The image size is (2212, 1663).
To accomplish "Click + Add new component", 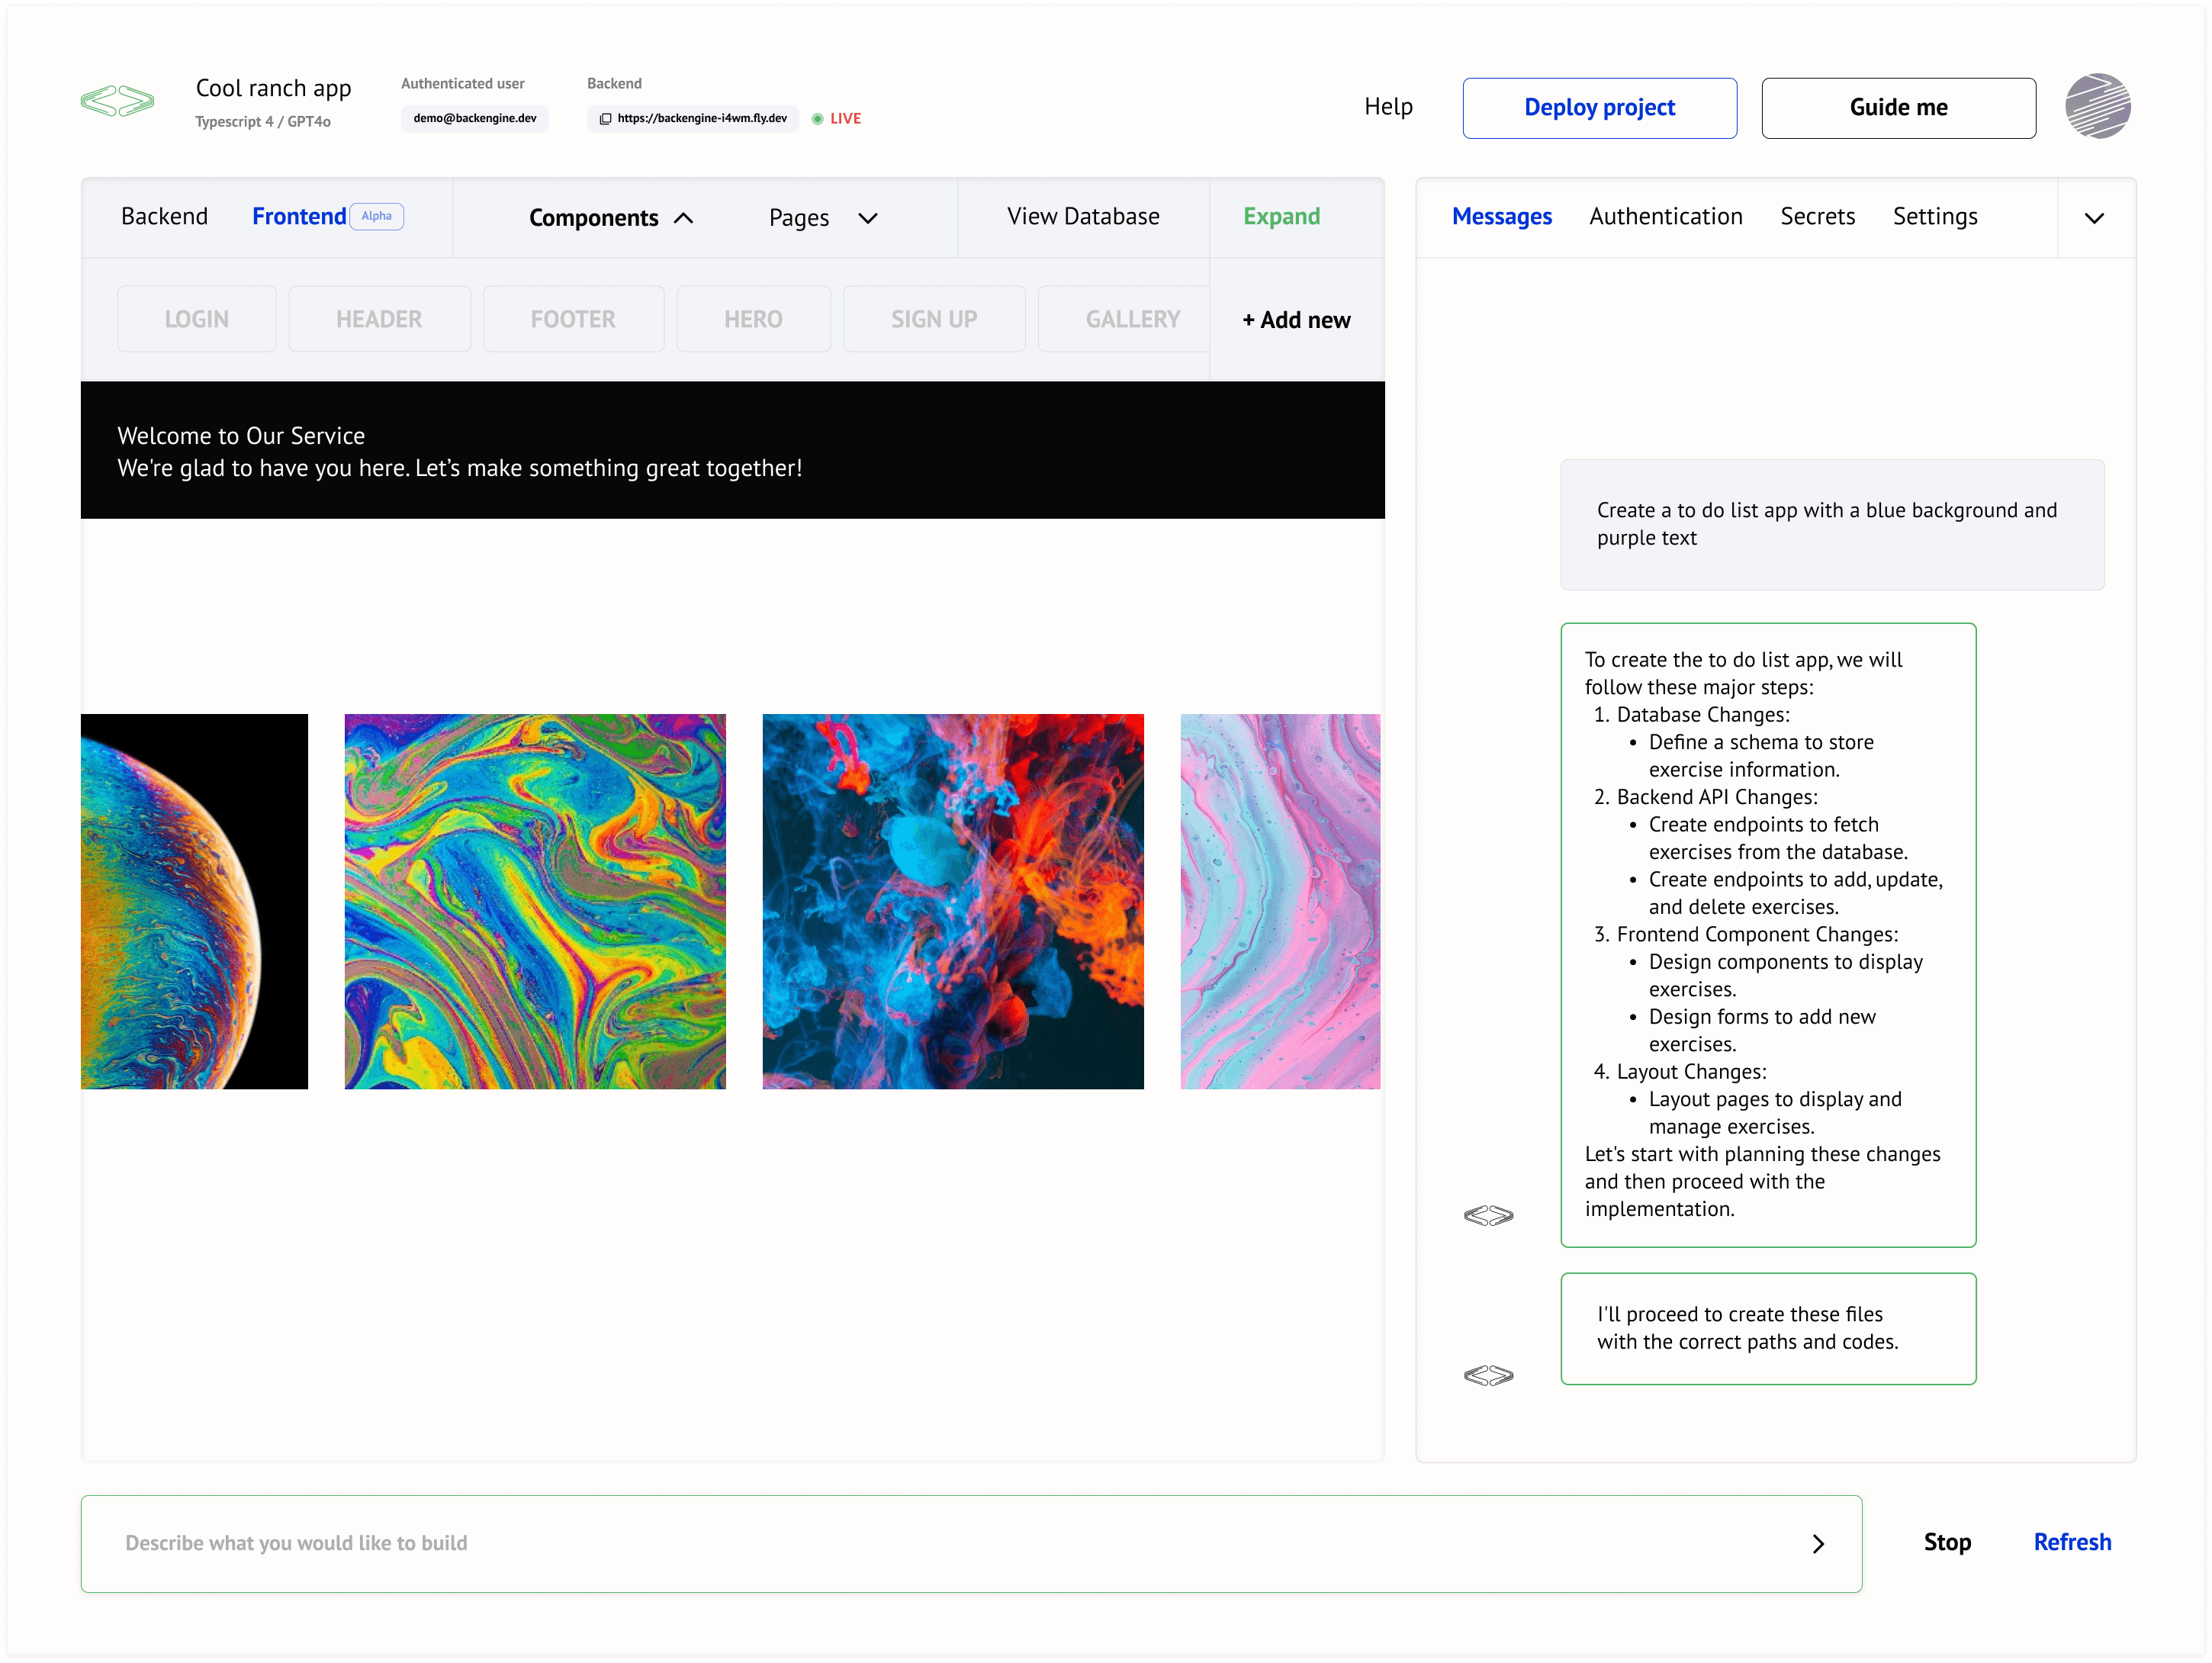I will click(1295, 320).
